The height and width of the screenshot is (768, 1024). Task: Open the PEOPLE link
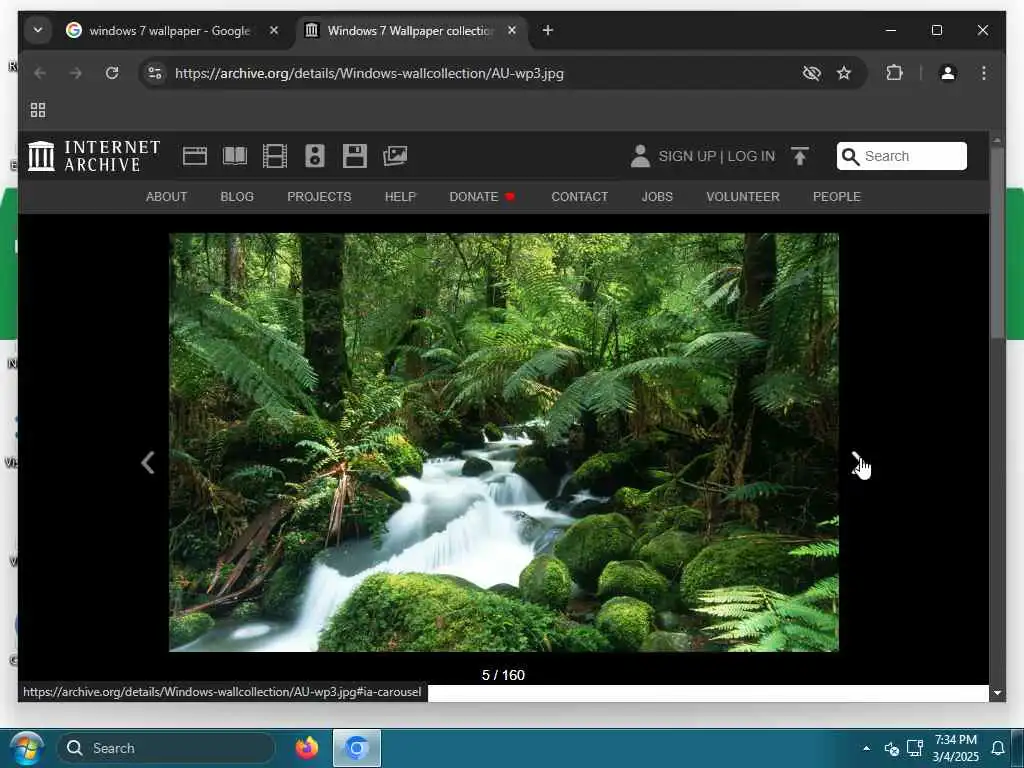[x=837, y=197]
